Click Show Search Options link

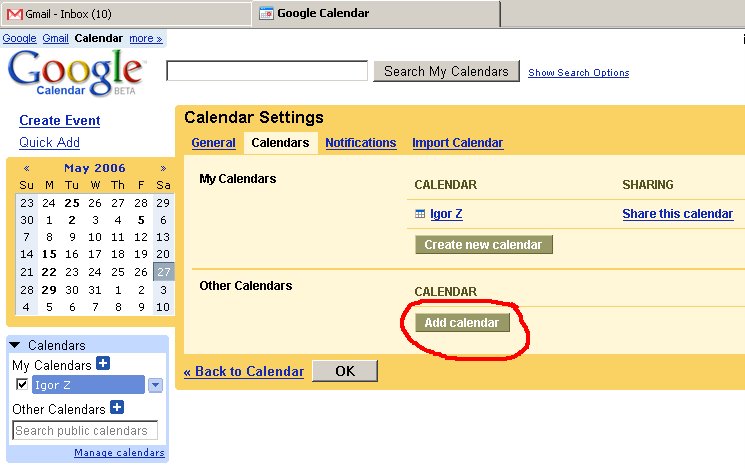coord(579,73)
